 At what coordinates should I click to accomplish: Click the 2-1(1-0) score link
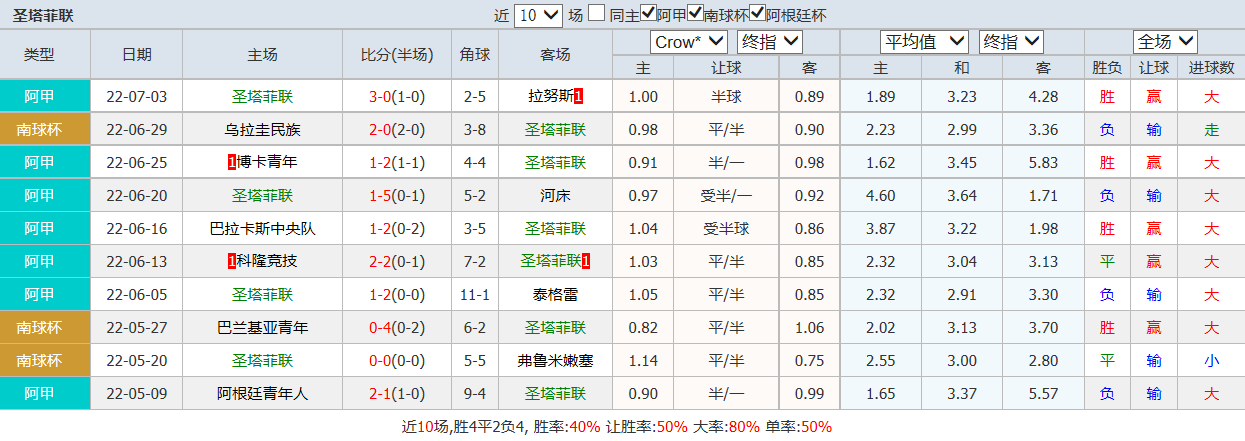(x=396, y=394)
